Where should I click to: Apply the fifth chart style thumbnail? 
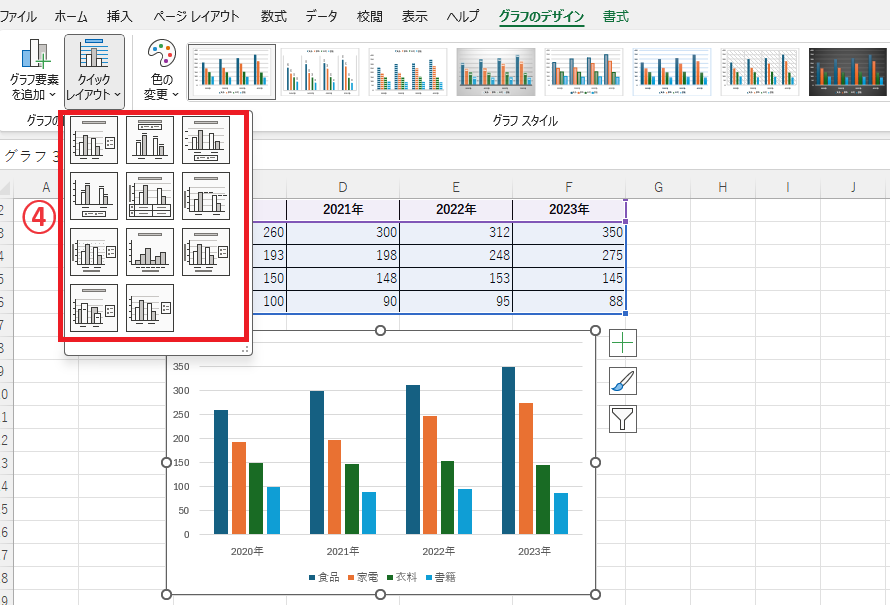coord(583,72)
